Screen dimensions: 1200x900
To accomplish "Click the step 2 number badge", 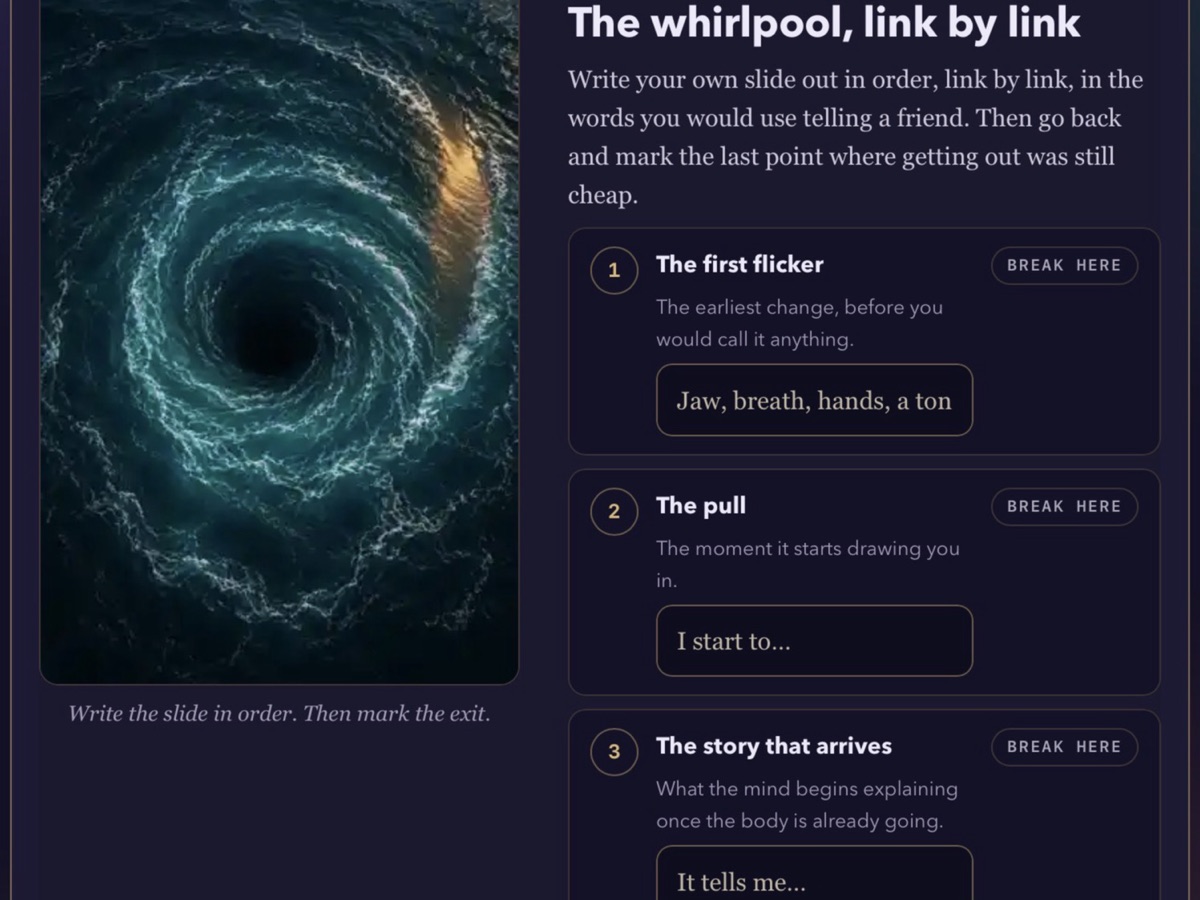I will (x=614, y=512).
